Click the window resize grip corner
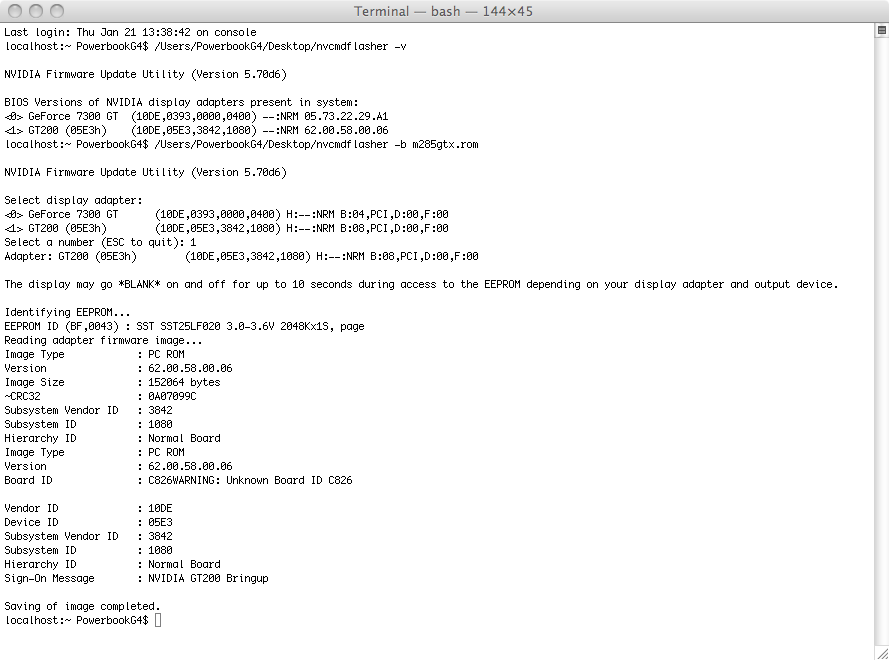Screen dimensions: 889x660 click(882, 654)
